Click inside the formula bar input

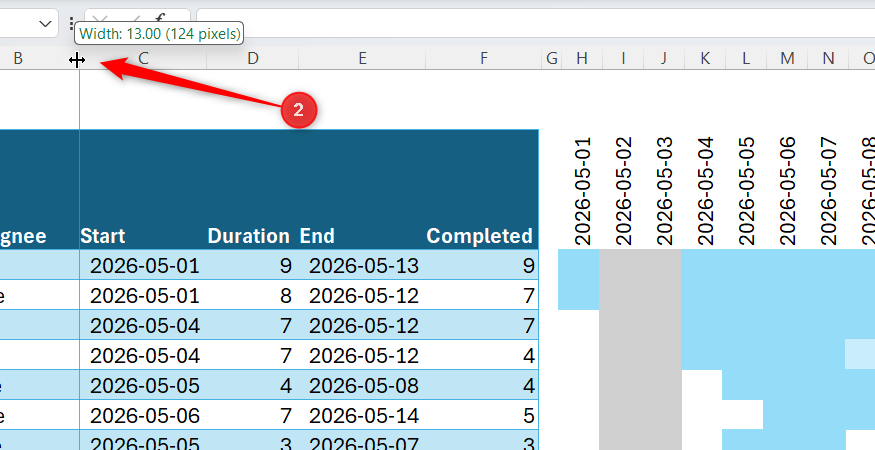click(536, 23)
